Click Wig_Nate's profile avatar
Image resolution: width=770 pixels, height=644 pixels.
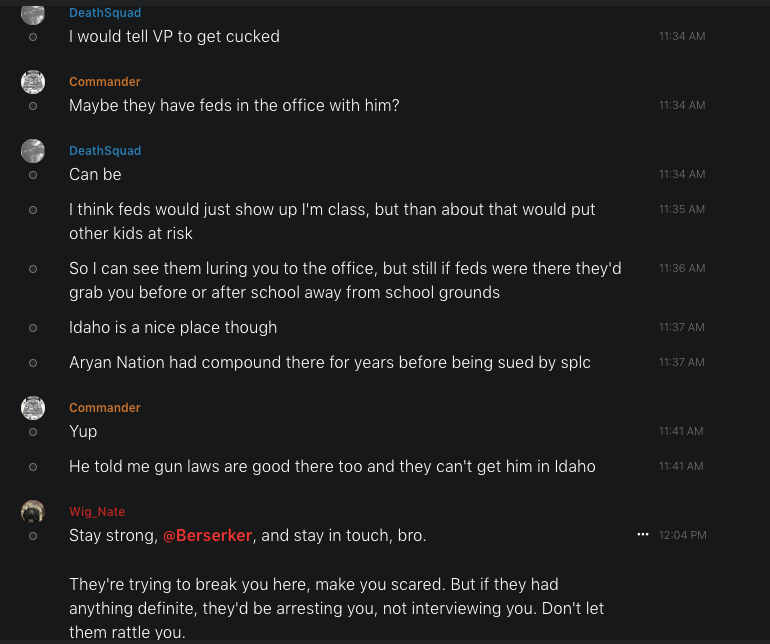pyautogui.click(x=33, y=512)
